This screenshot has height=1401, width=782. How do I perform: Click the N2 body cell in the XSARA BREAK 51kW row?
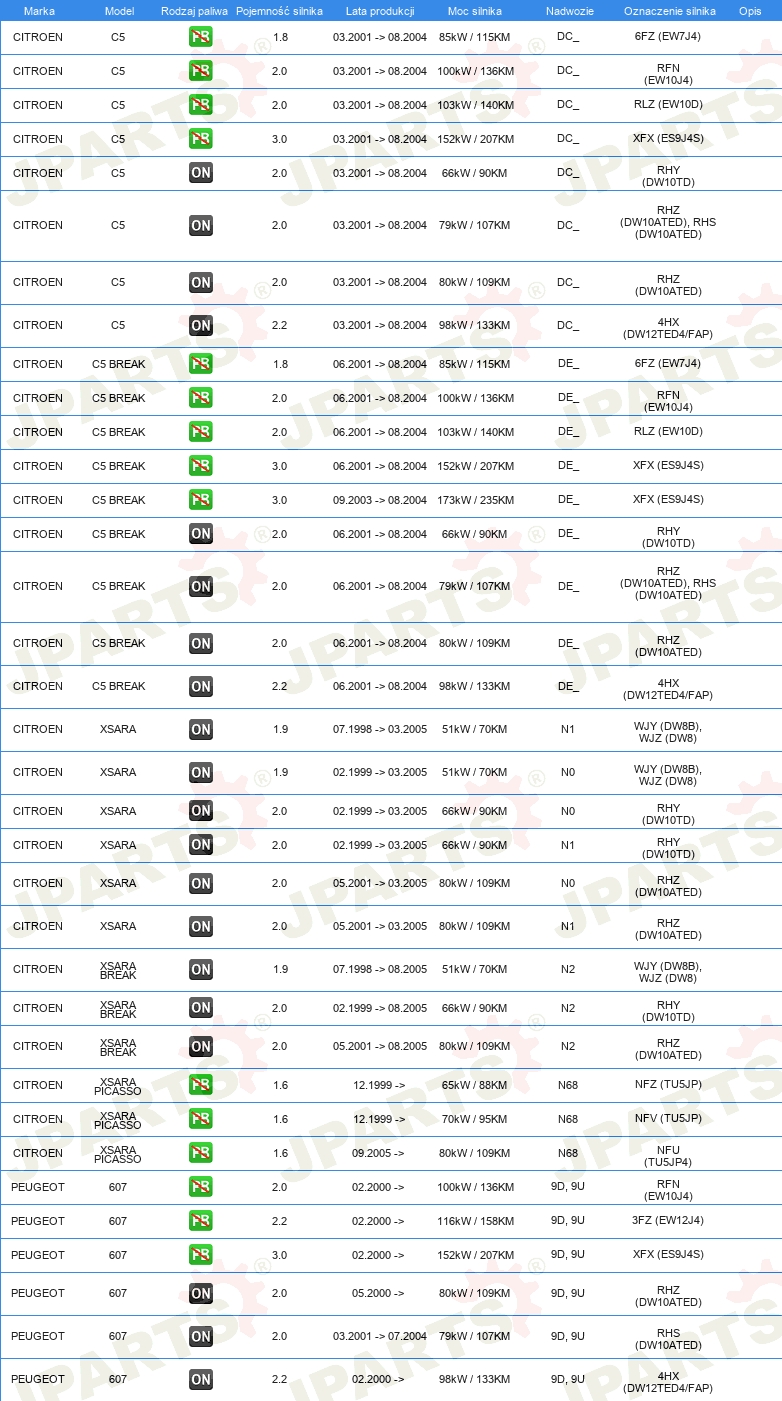568,970
